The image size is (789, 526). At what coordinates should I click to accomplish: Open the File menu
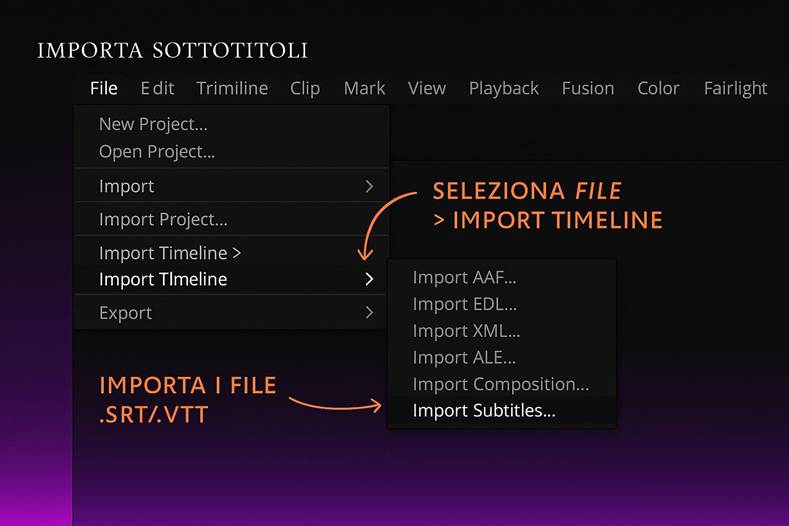pyautogui.click(x=103, y=88)
